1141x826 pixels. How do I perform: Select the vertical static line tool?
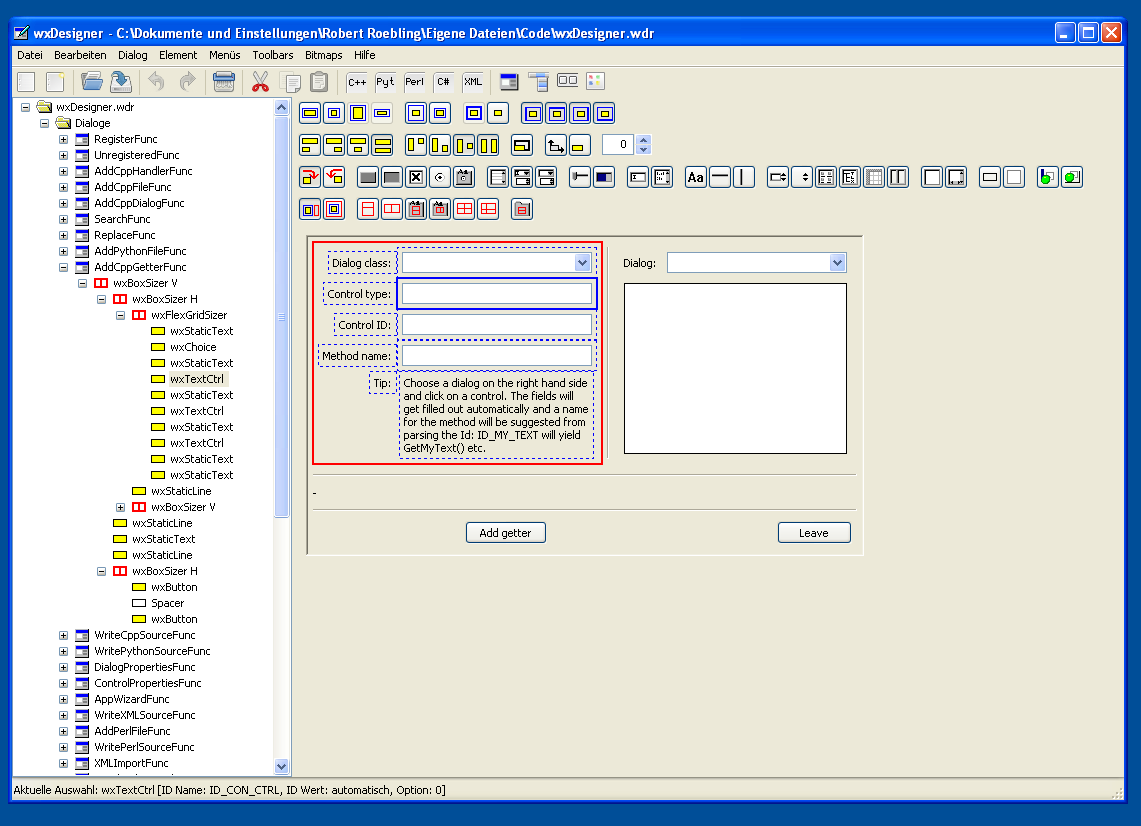coord(744,177)
